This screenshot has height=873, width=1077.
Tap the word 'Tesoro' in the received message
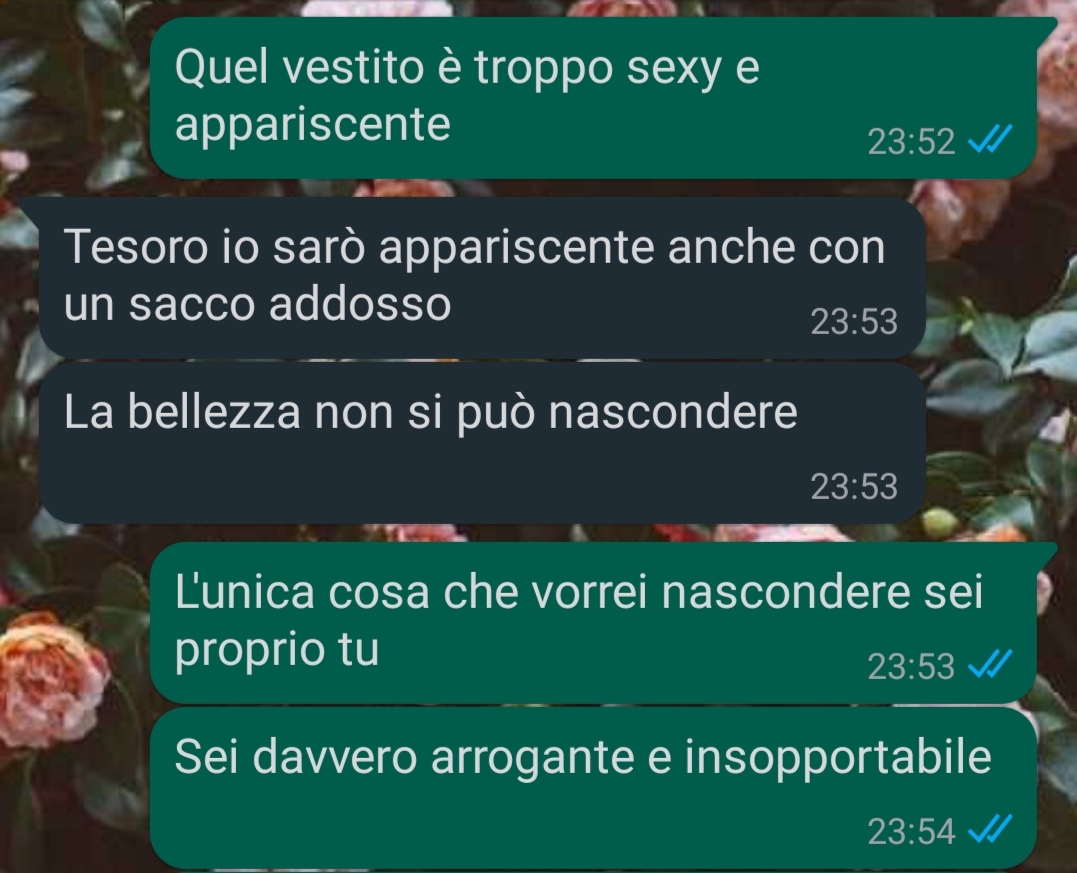tap(135, 246)
